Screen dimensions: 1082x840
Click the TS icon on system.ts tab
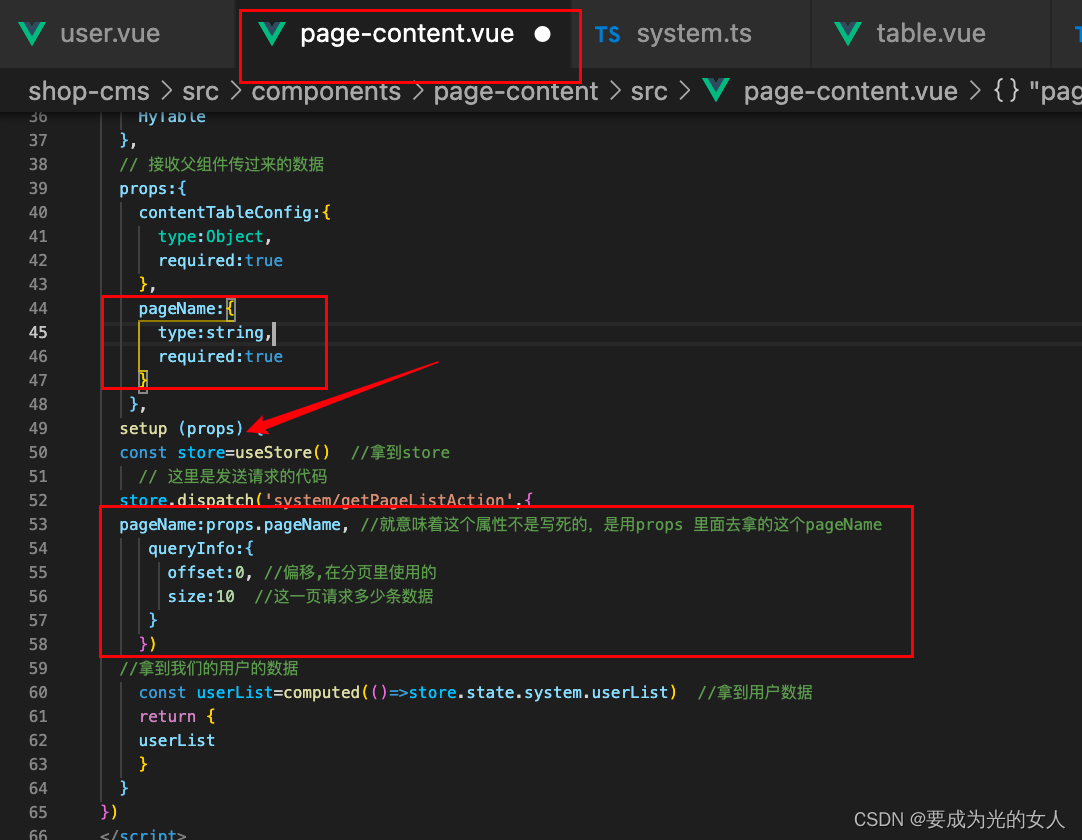coord(607,35)
